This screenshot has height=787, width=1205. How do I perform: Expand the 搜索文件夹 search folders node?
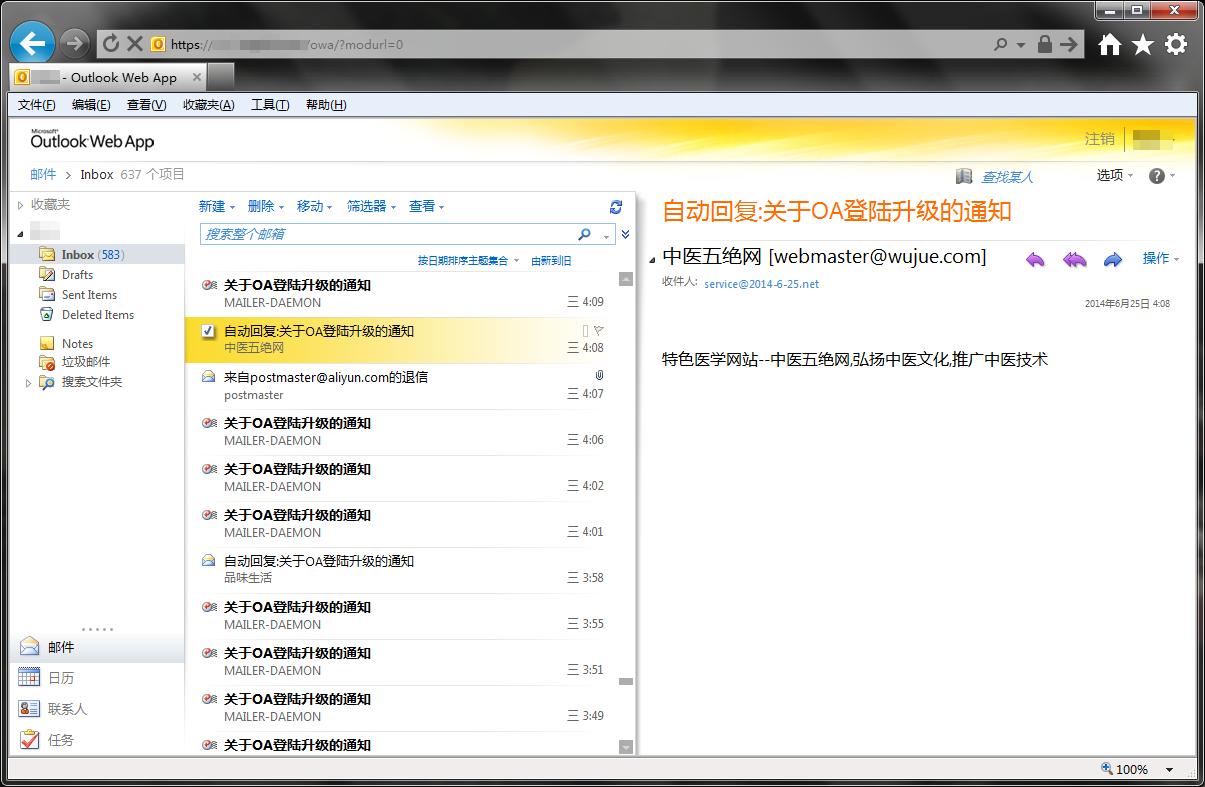tap(28, 382)
